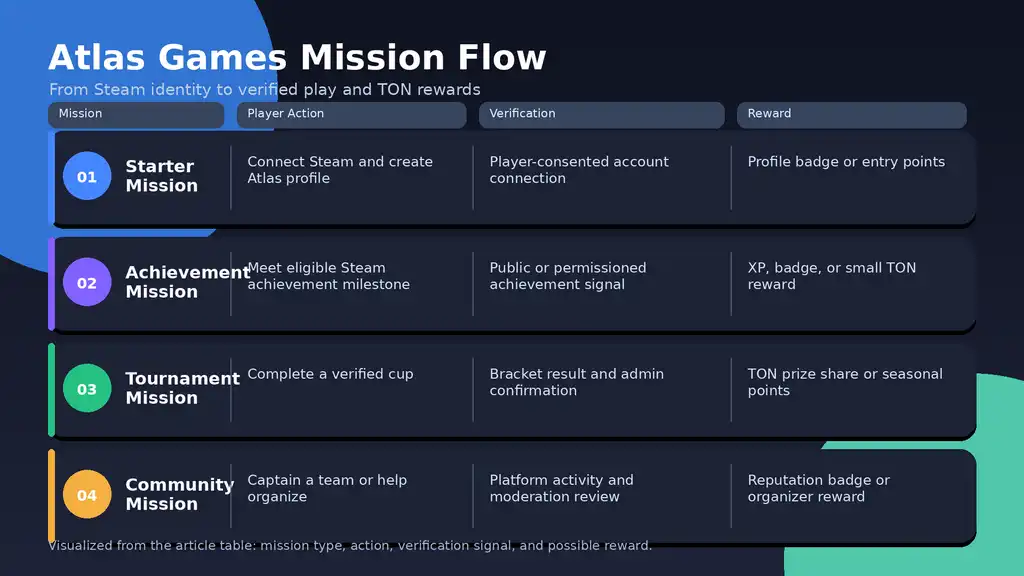The width and height of the screenshot is (1024, 576).
Task: Click the Achievement Mission label
Action: 187,281
